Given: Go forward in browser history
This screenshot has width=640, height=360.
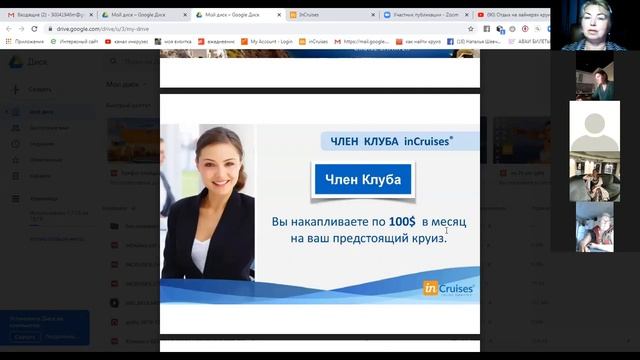Looking at the screenshot, I should coord(22,29).
